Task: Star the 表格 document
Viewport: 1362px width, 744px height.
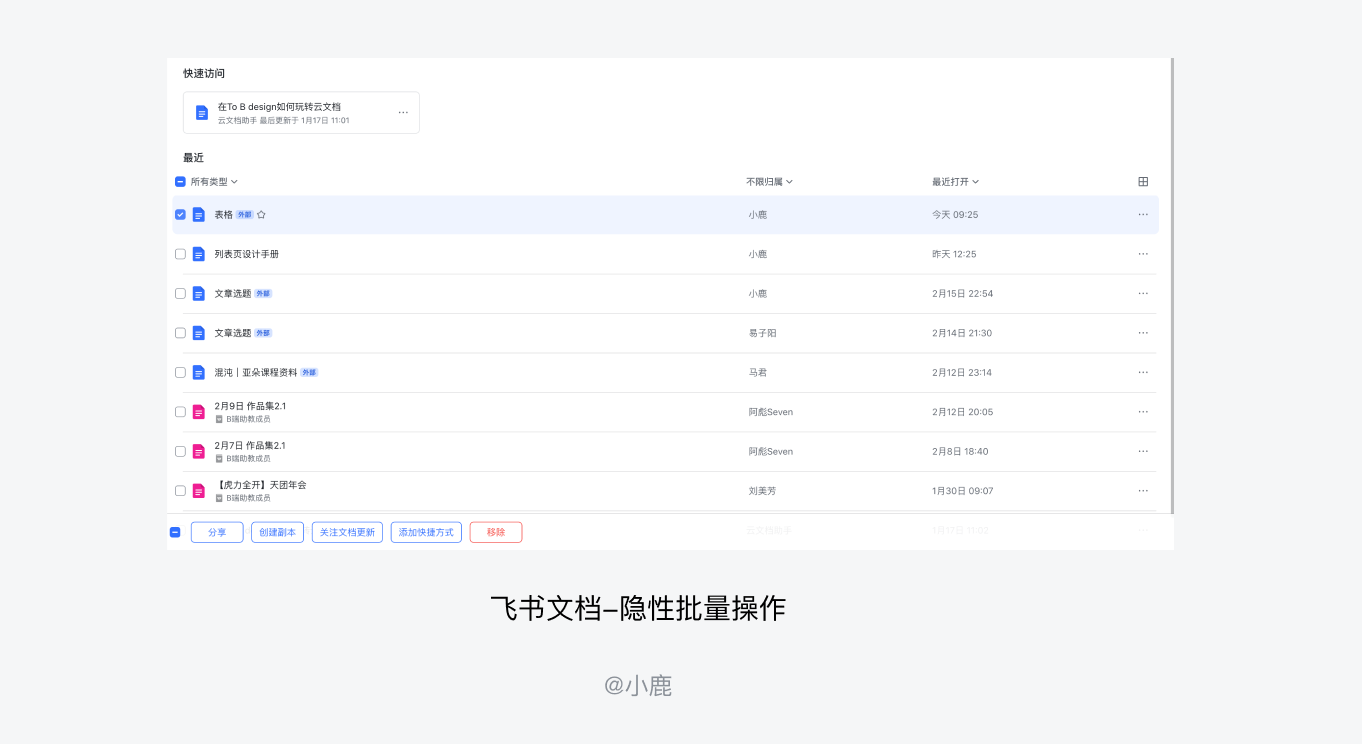Action: click(x=261, y=215)
